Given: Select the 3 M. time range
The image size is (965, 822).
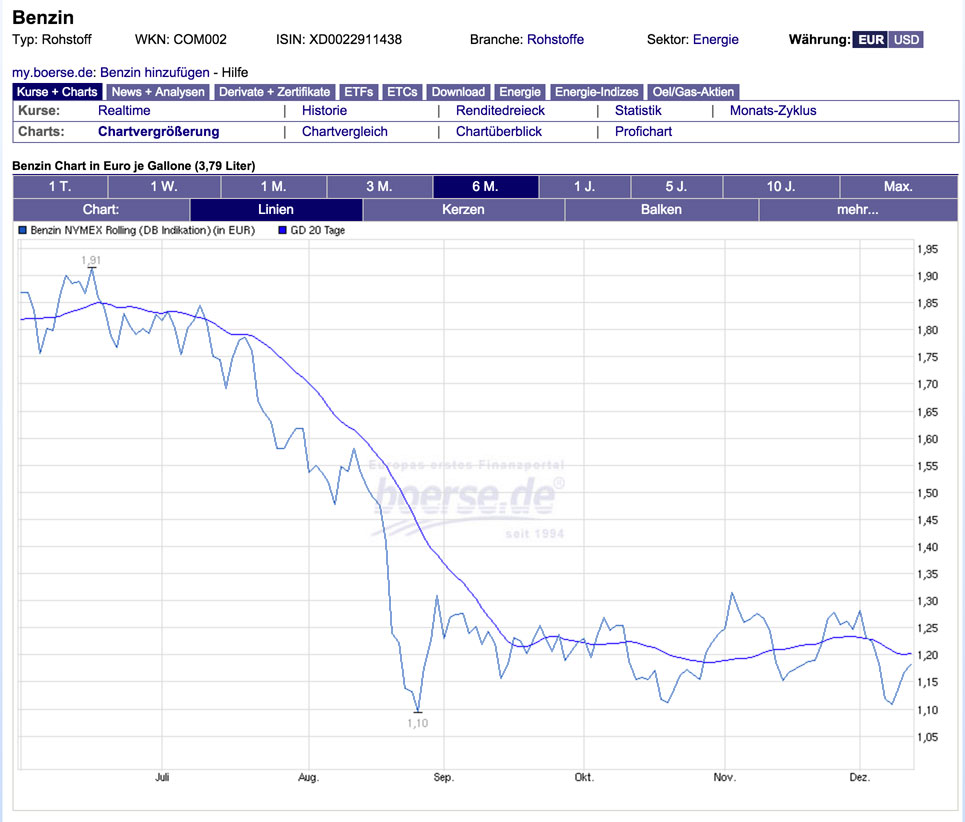Looking at the screenshot, I should [x=380, y=186].
